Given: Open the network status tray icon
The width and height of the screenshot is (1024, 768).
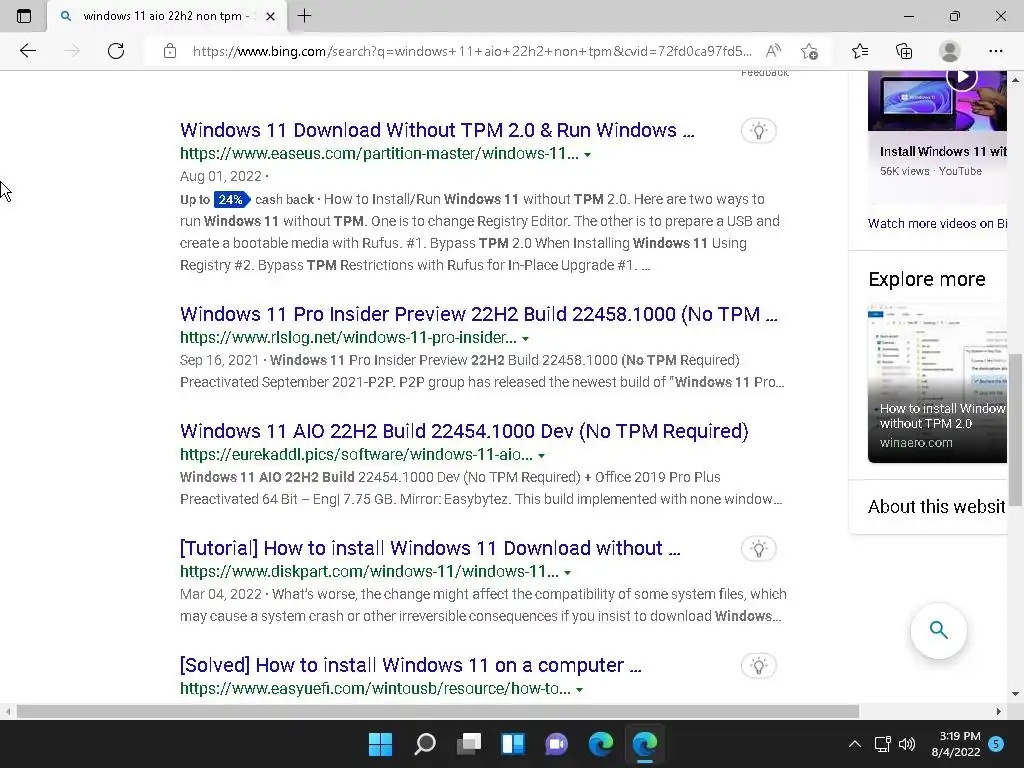Looking at the screenshot, I should (x=882, y=744).
